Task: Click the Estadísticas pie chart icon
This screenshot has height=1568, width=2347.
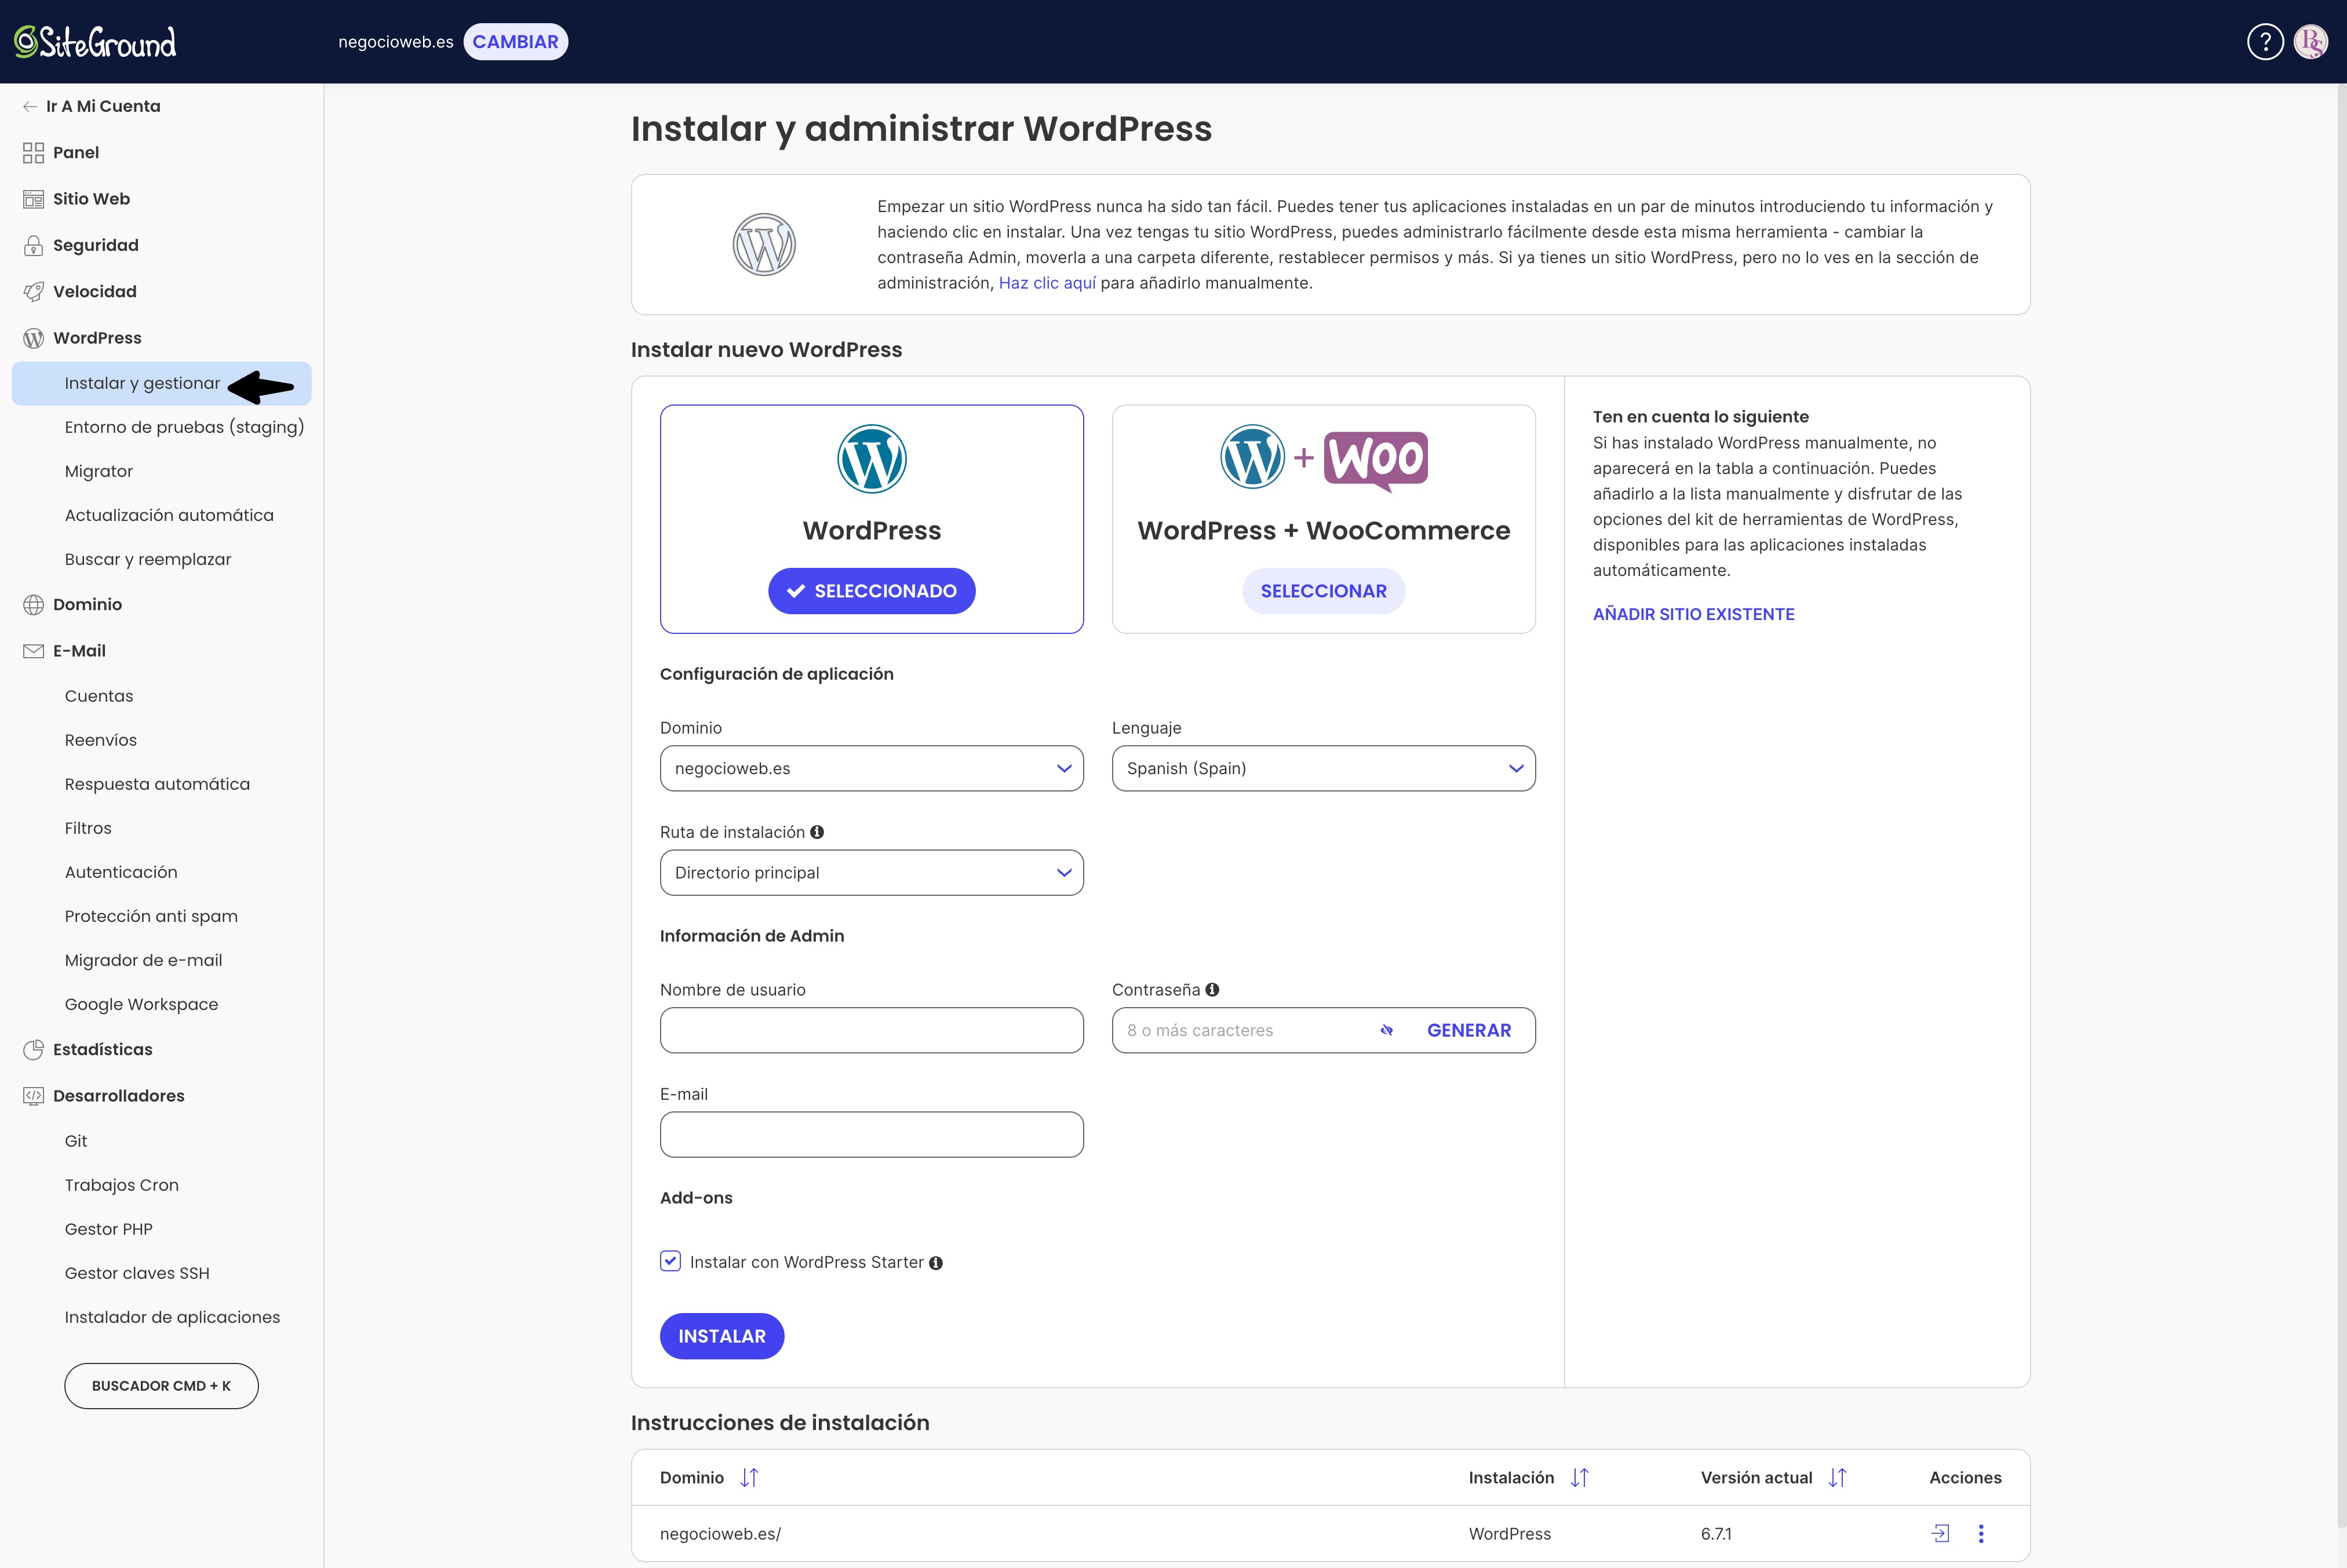Action: coord(33,1050)
